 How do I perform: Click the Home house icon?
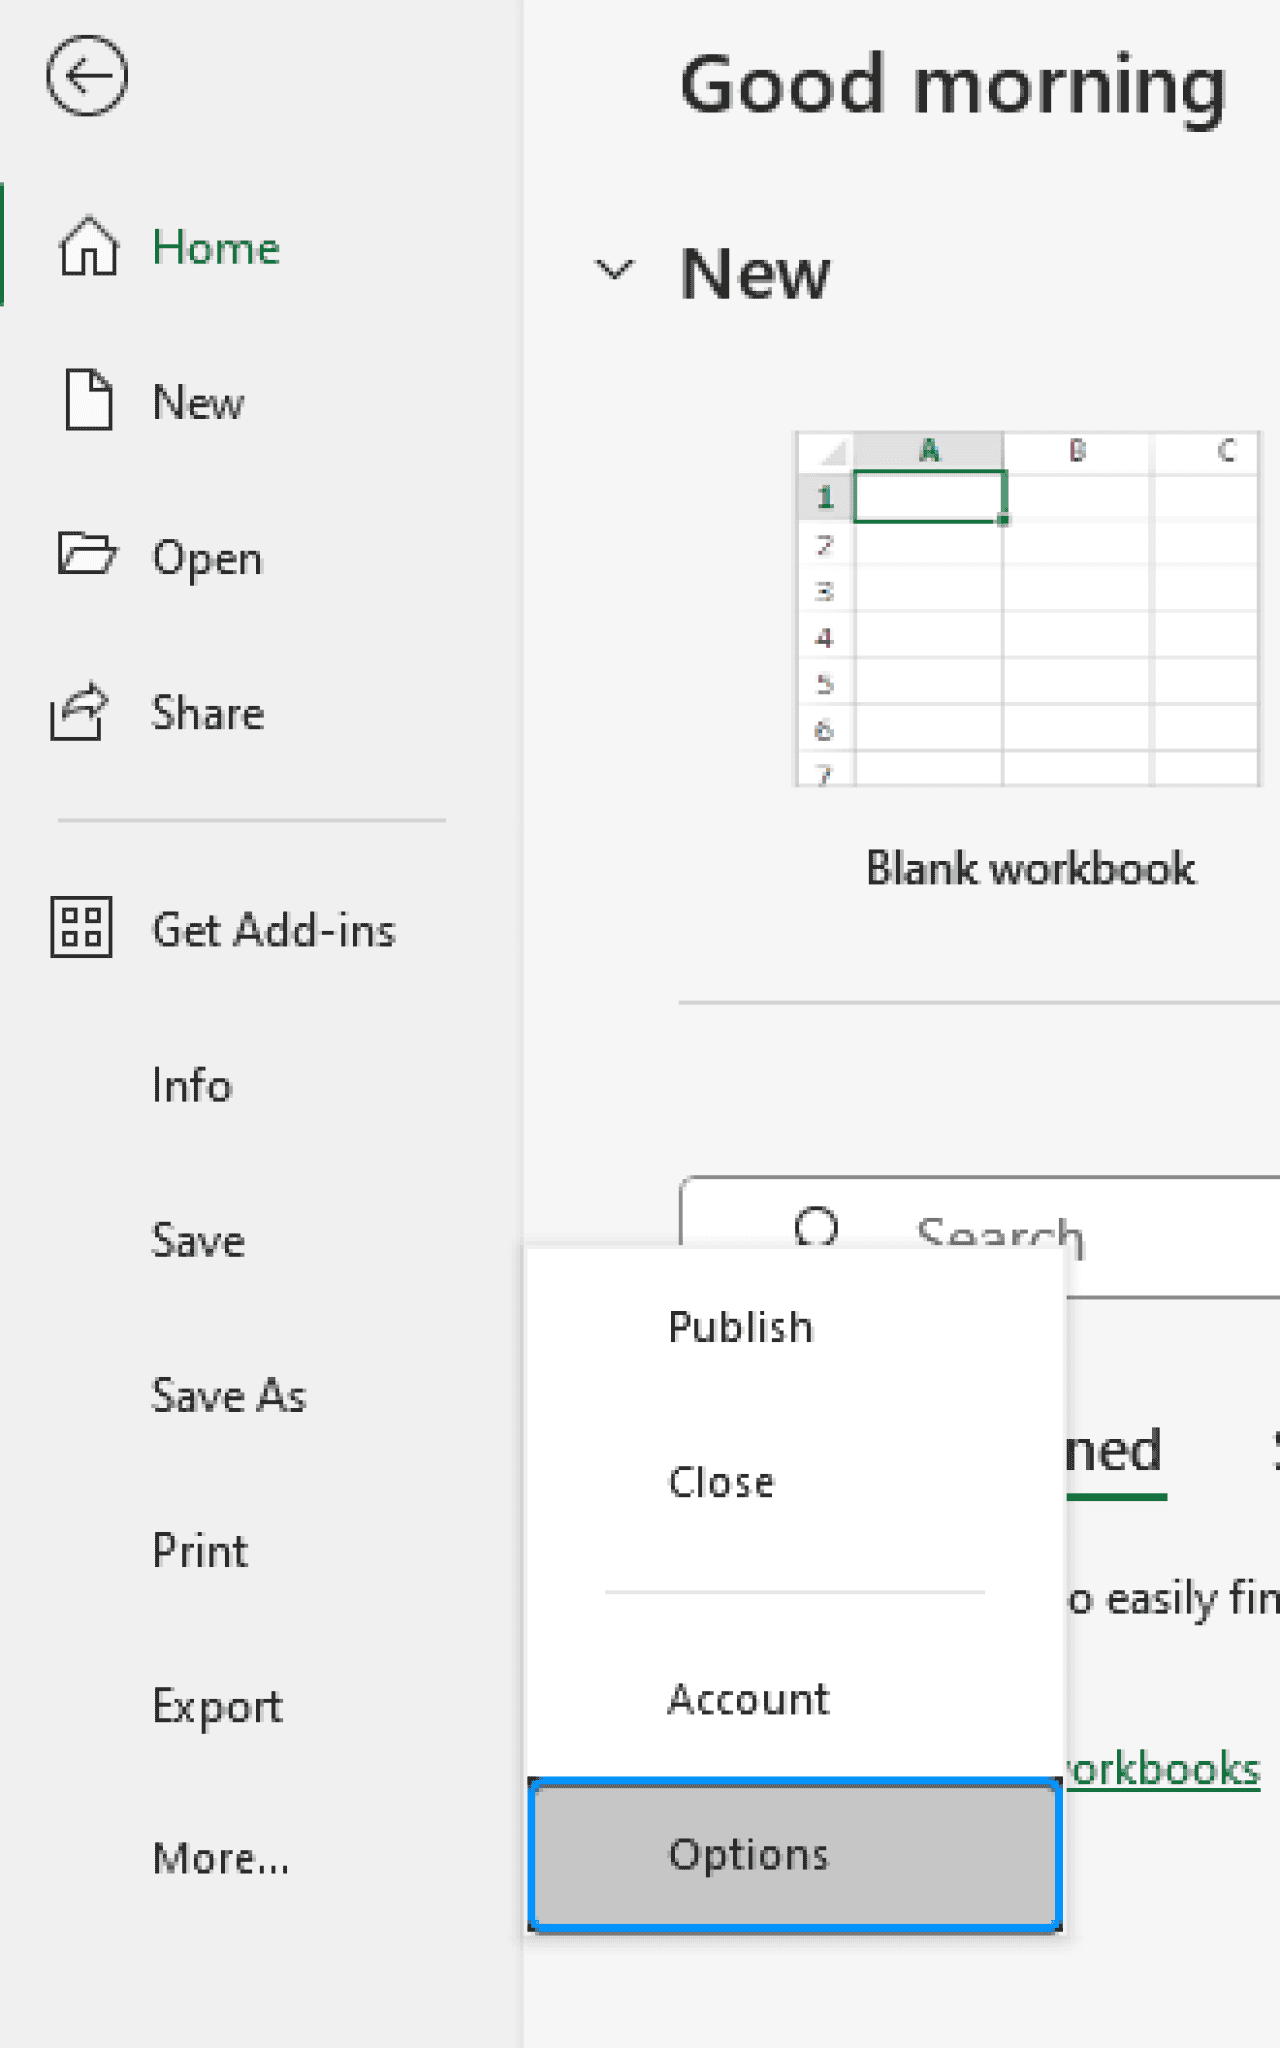pyautogui.click(x=89, y=246)
